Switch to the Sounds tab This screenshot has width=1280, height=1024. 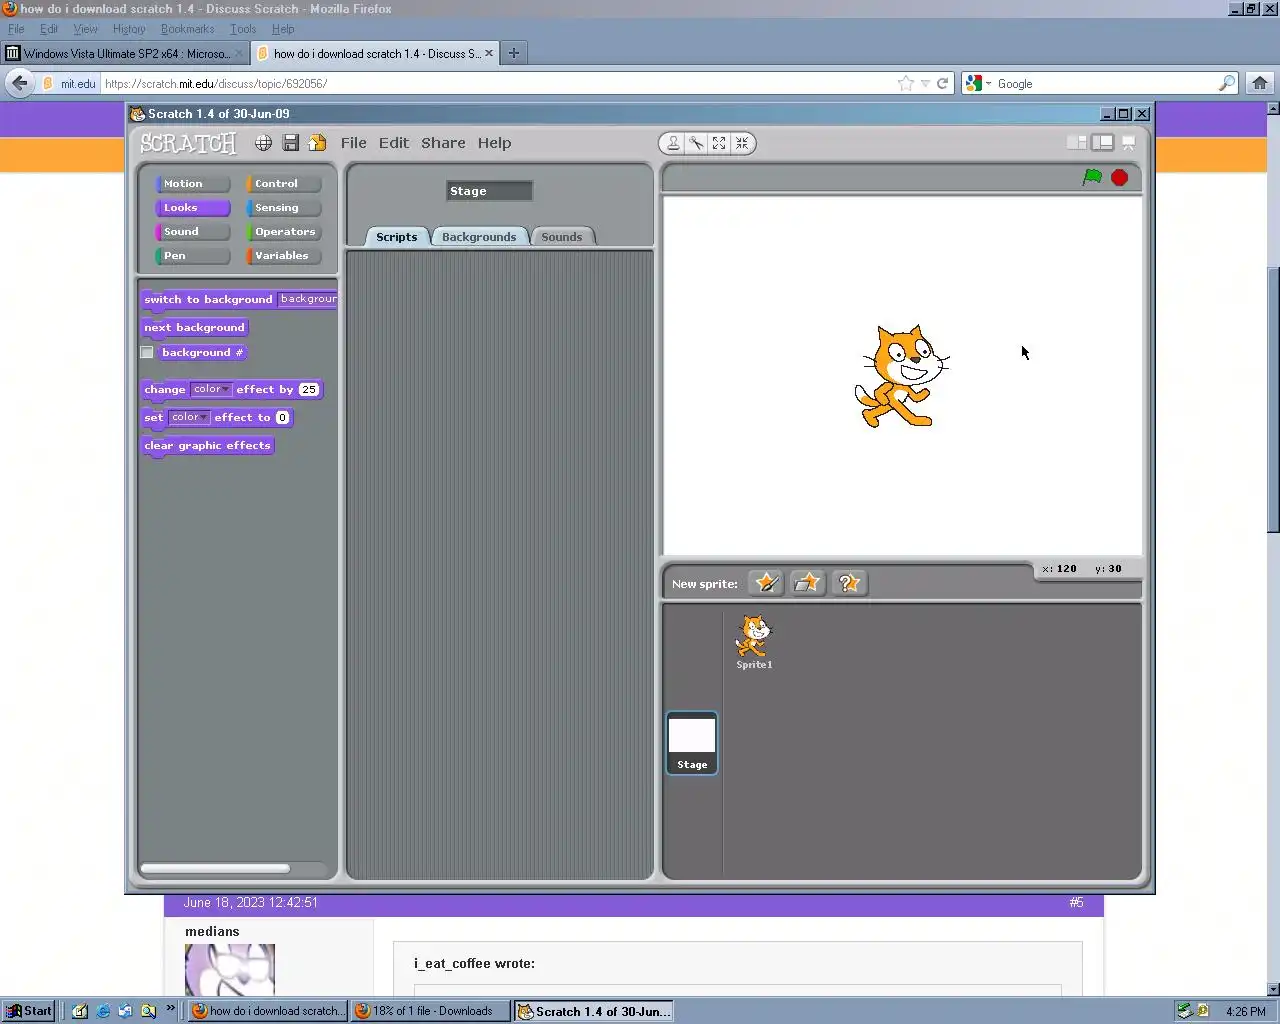[561, 237]
